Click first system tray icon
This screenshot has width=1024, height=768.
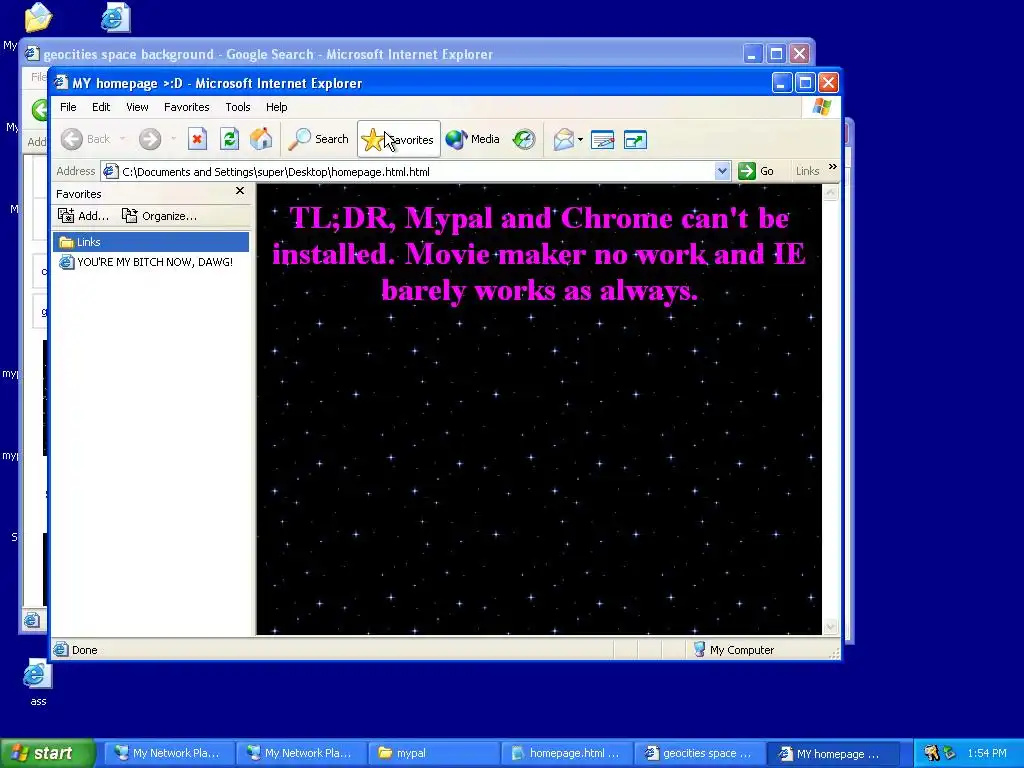click(x=931, y=753)
